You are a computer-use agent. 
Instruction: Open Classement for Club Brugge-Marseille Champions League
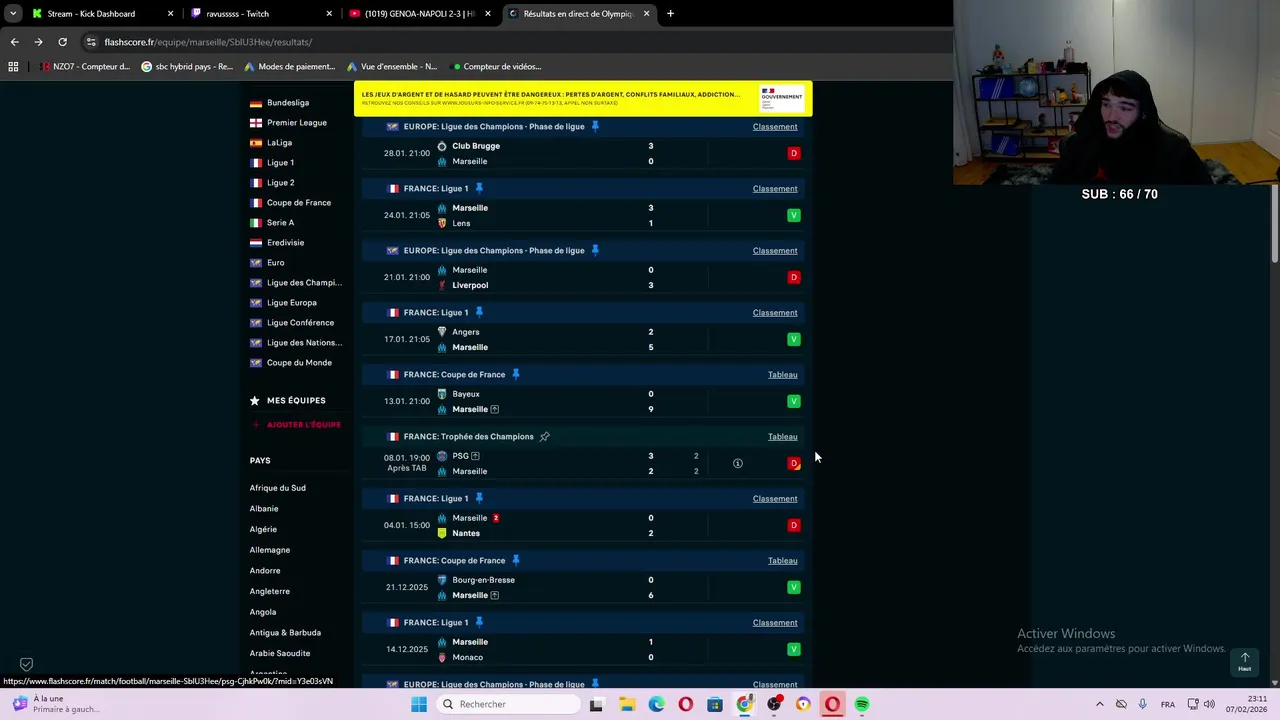pyautogui.click(x=775, y=126)
